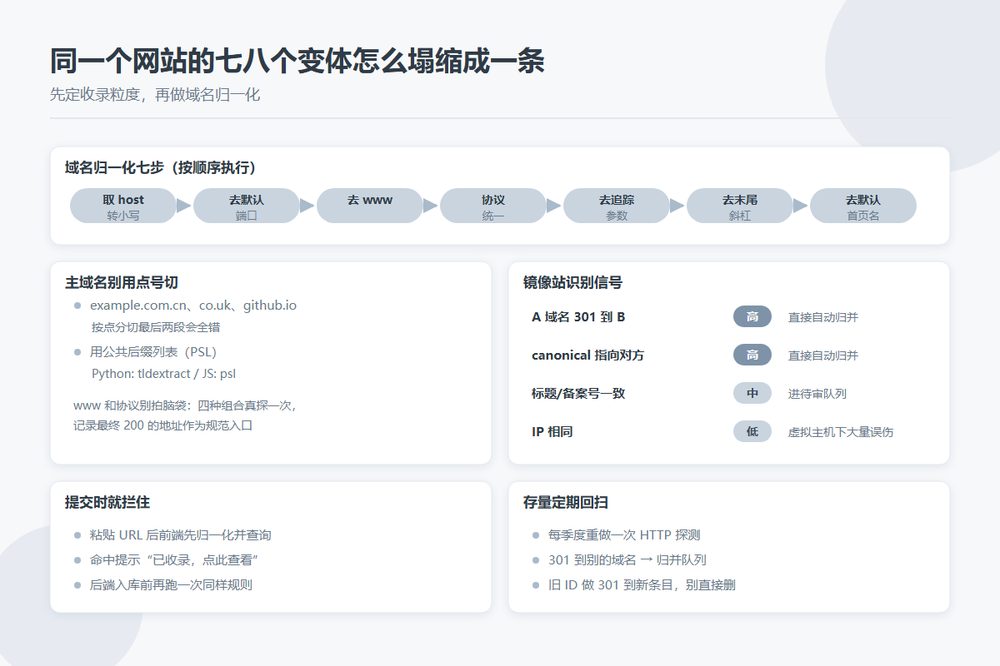Select the 协议 统一 step pill

pyautogui.click(x=493, y=205)
